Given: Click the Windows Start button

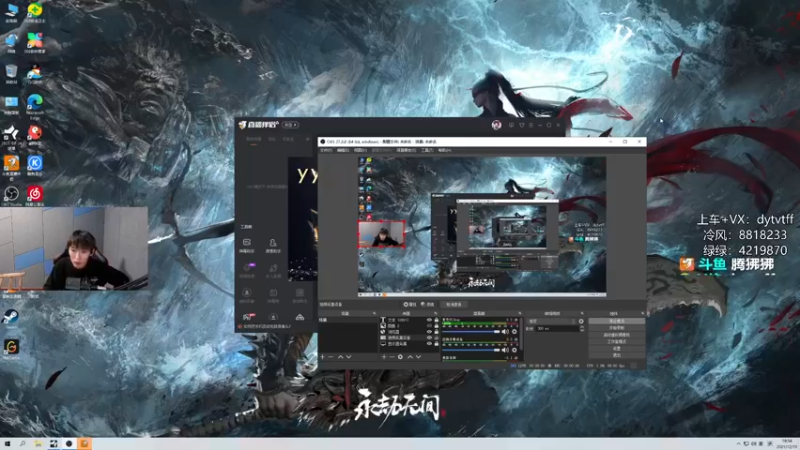Looking at the screenshot, I should pos(7,444).
